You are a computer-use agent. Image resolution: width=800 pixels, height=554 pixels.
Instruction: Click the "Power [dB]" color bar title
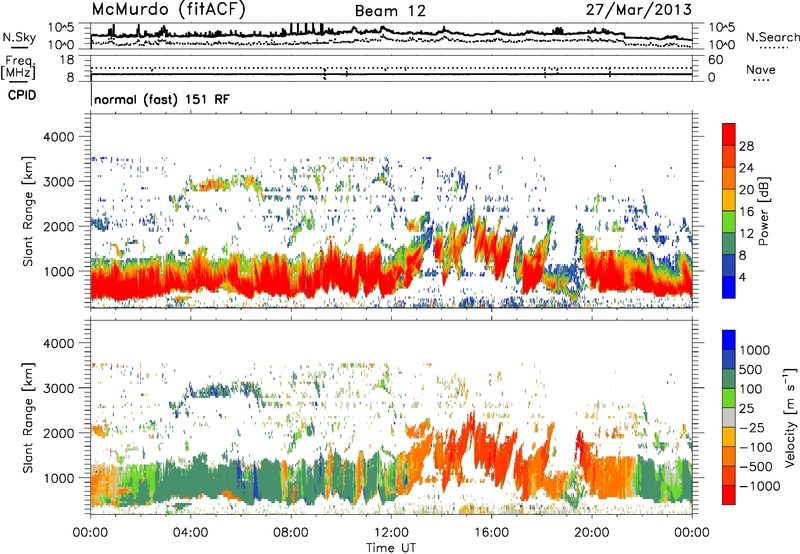pos(764,211)
